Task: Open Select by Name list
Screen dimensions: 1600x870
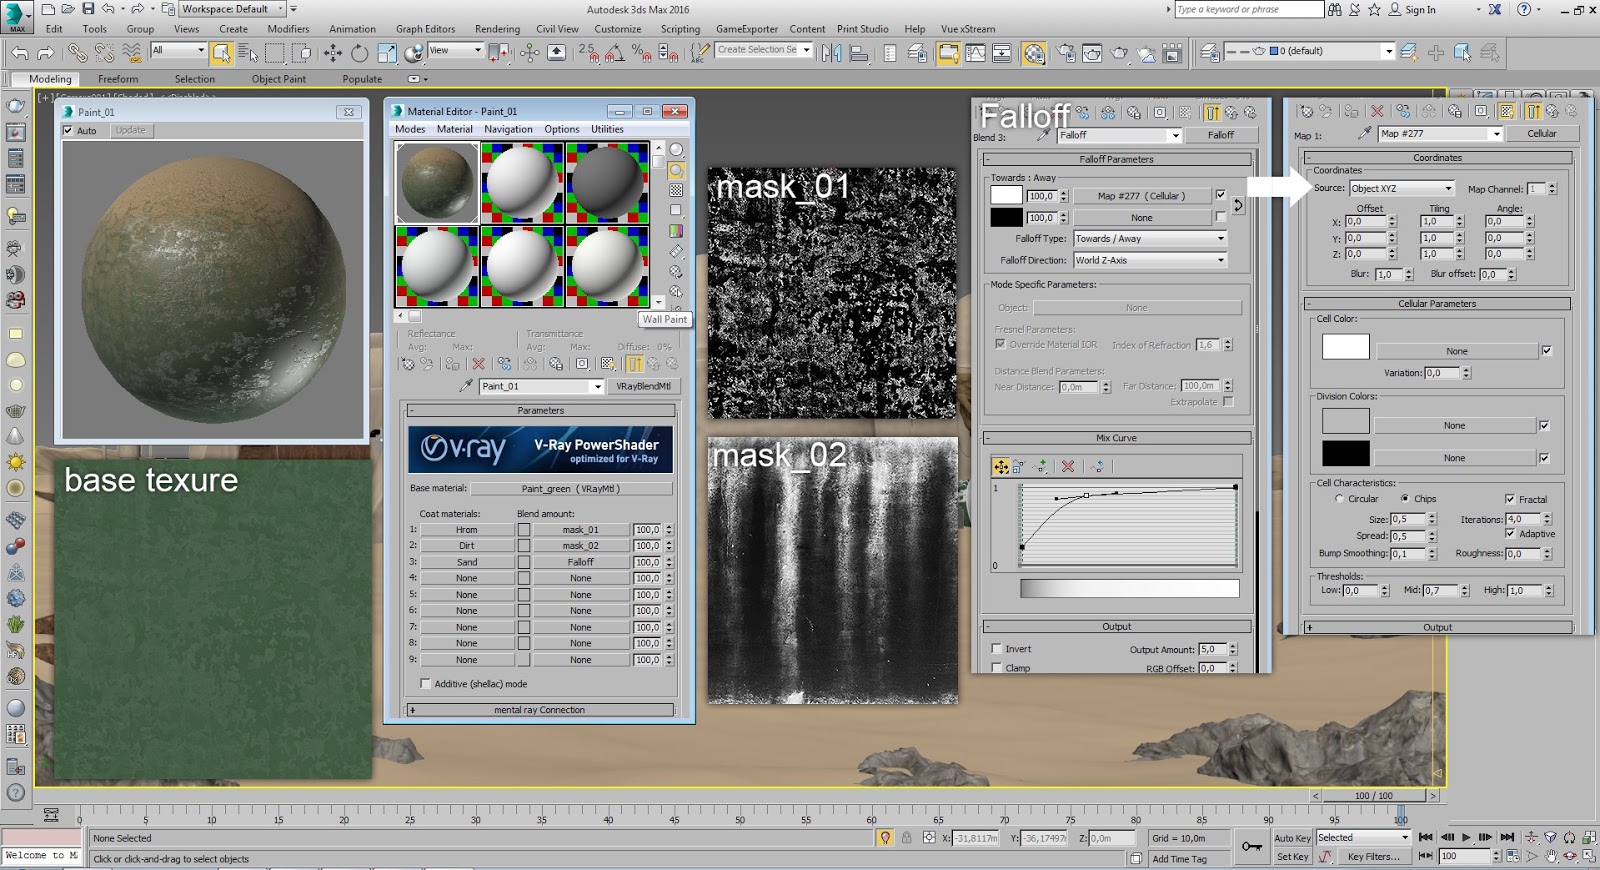Action: pyautogui.click(x=248, y=52)
